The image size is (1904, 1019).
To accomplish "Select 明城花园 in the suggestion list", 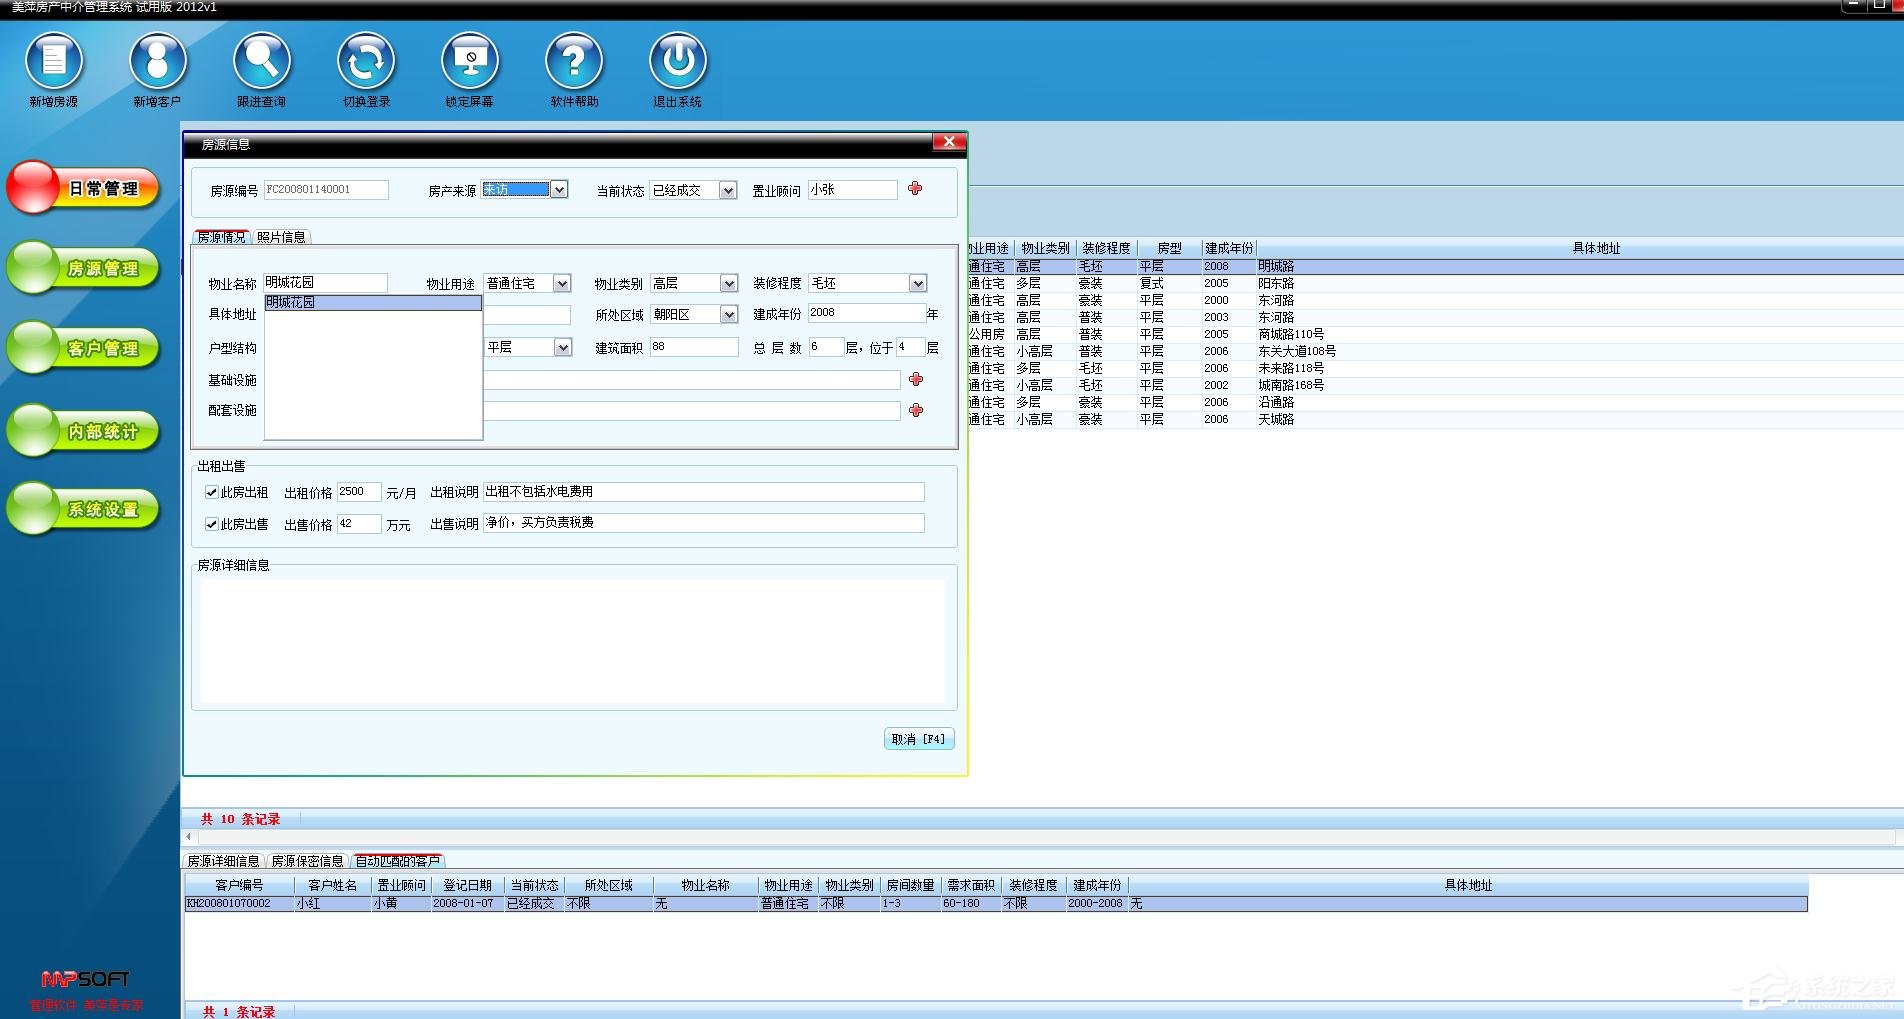I will [372, 302].
